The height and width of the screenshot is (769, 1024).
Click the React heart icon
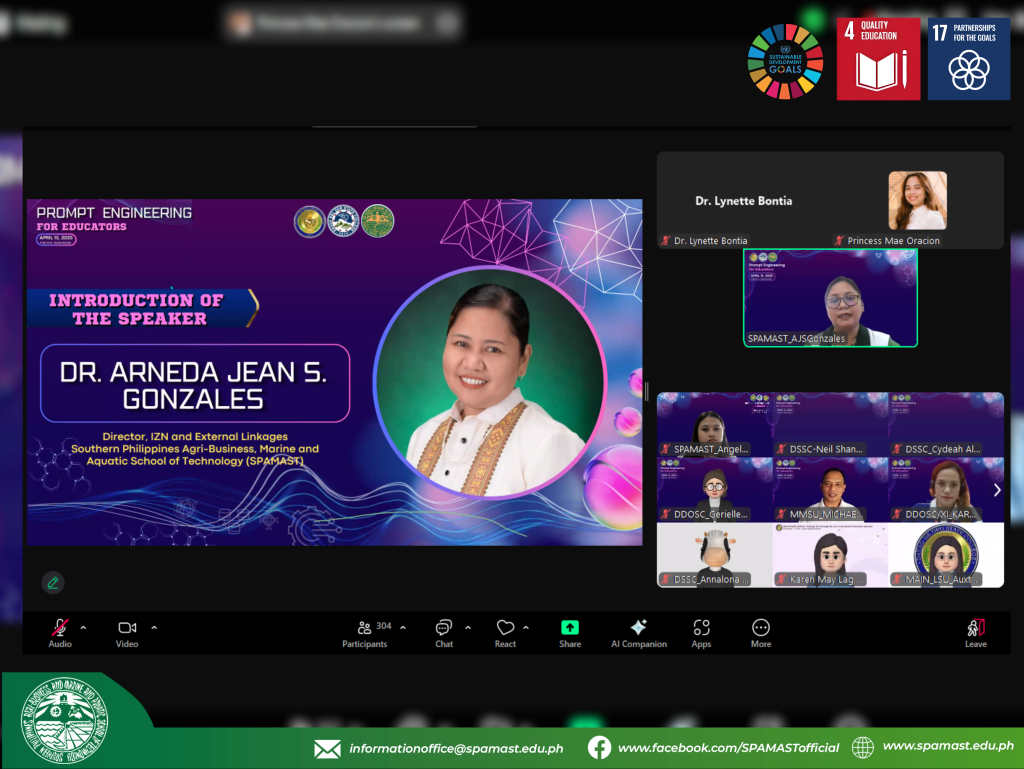coord(505,629)
